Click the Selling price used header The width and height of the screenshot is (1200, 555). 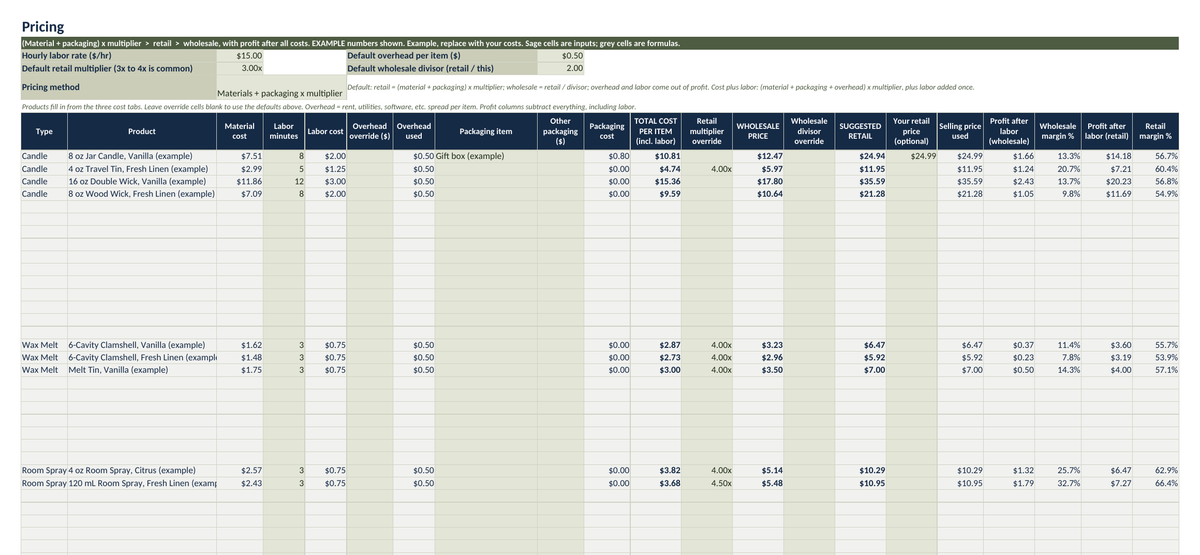[x=960, y=132]
